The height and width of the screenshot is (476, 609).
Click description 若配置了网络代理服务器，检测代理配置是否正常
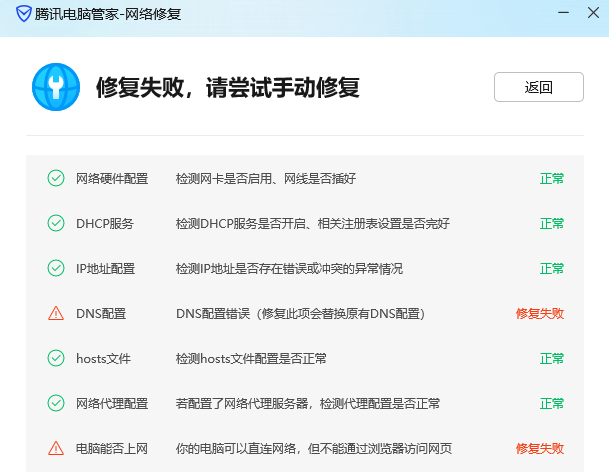click(x=308, y=404)
